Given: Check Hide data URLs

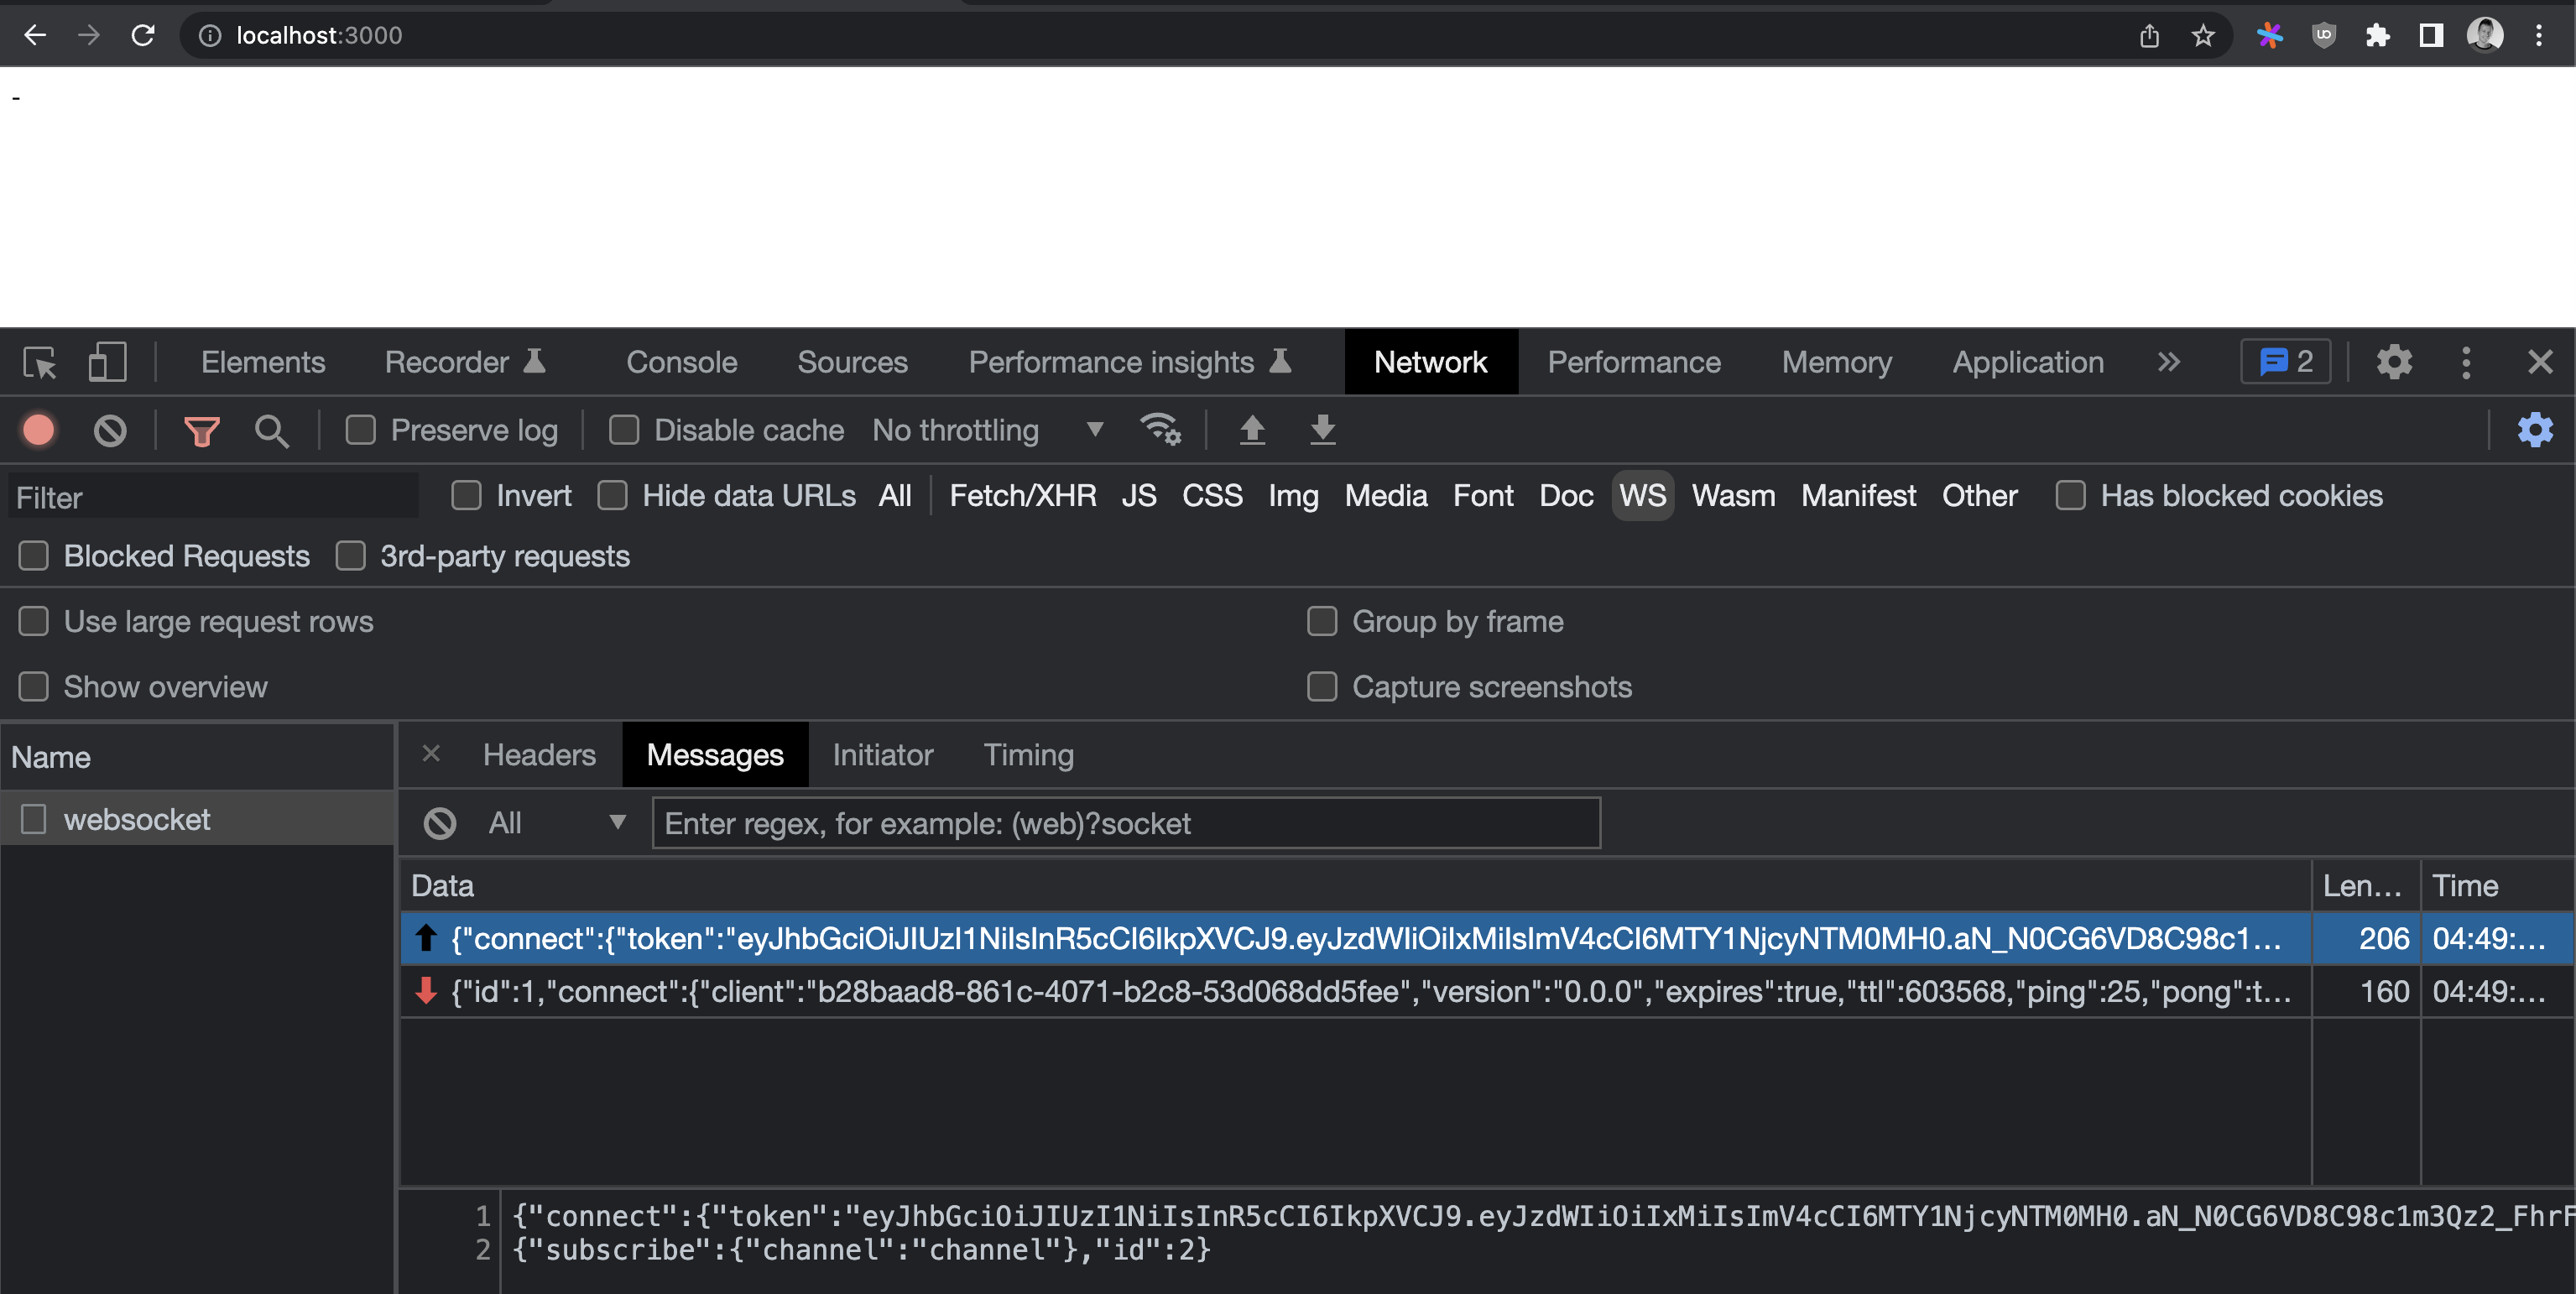Looking at the screenshot, I should 612,495.
